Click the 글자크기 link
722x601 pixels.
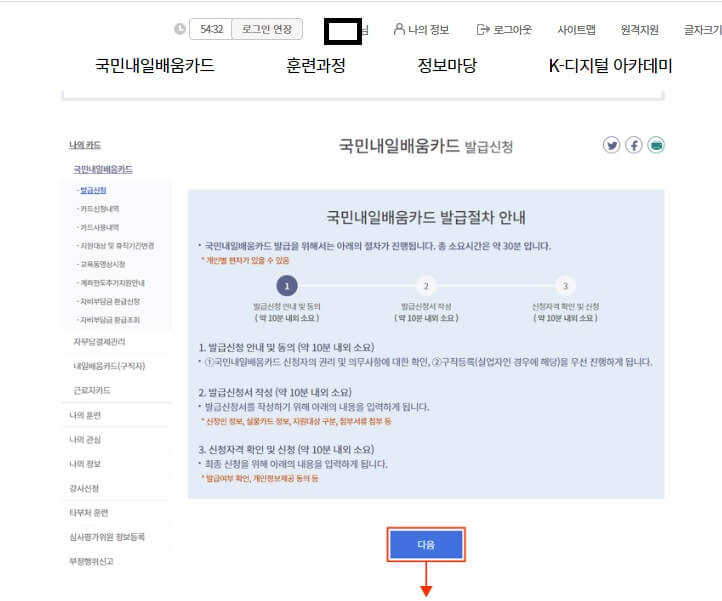[x=703, y=29]
